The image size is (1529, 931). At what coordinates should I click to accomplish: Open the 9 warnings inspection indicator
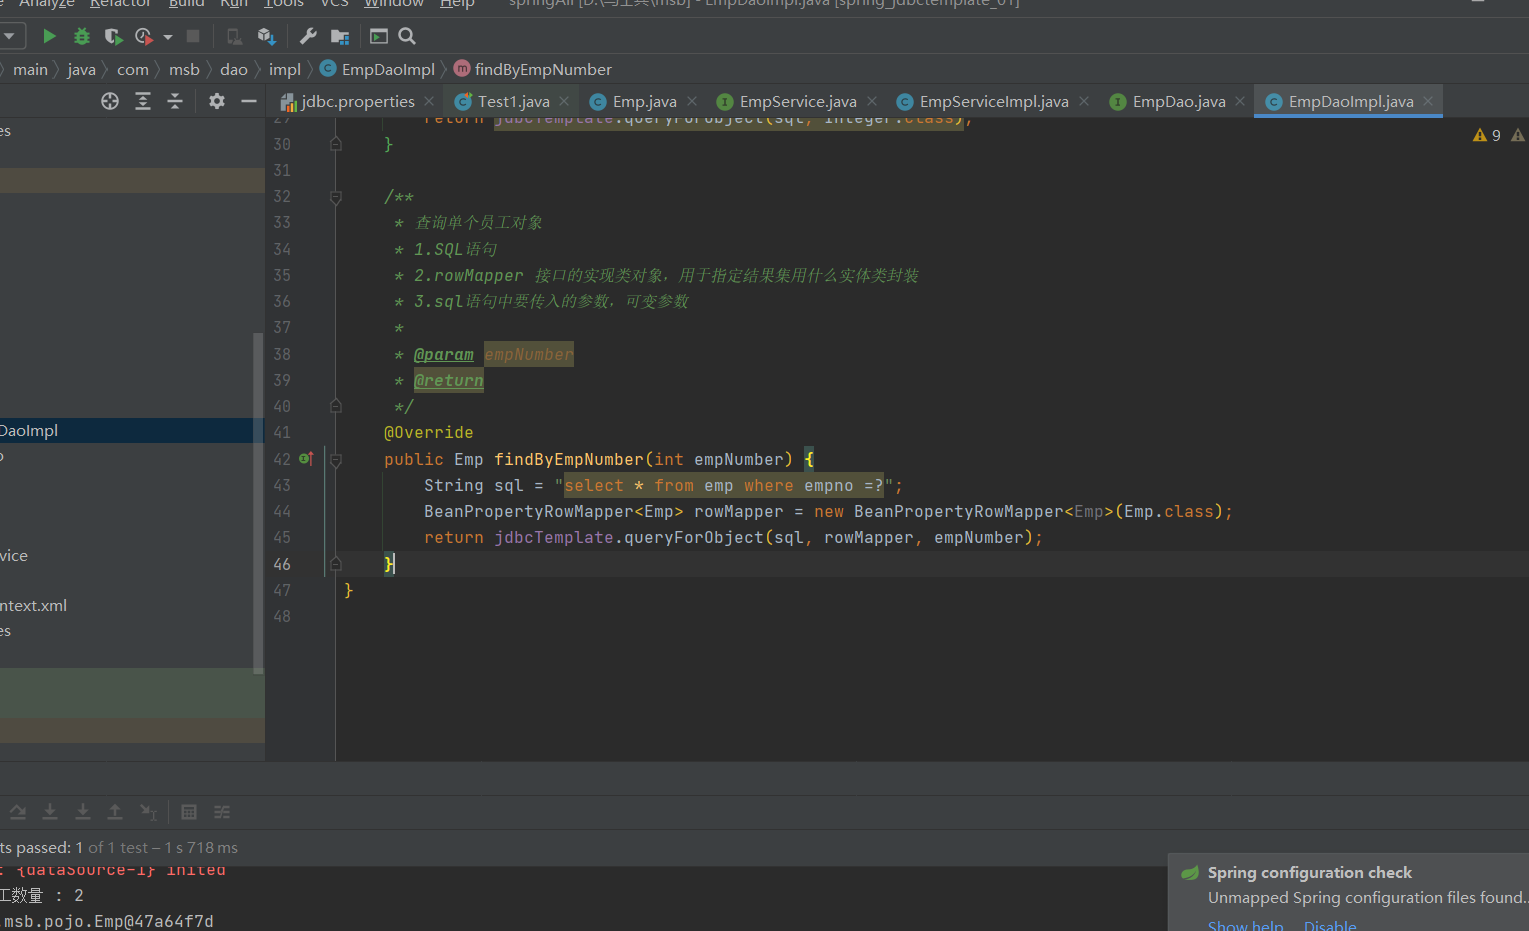pyautogui.click(x=1487, y=135)
